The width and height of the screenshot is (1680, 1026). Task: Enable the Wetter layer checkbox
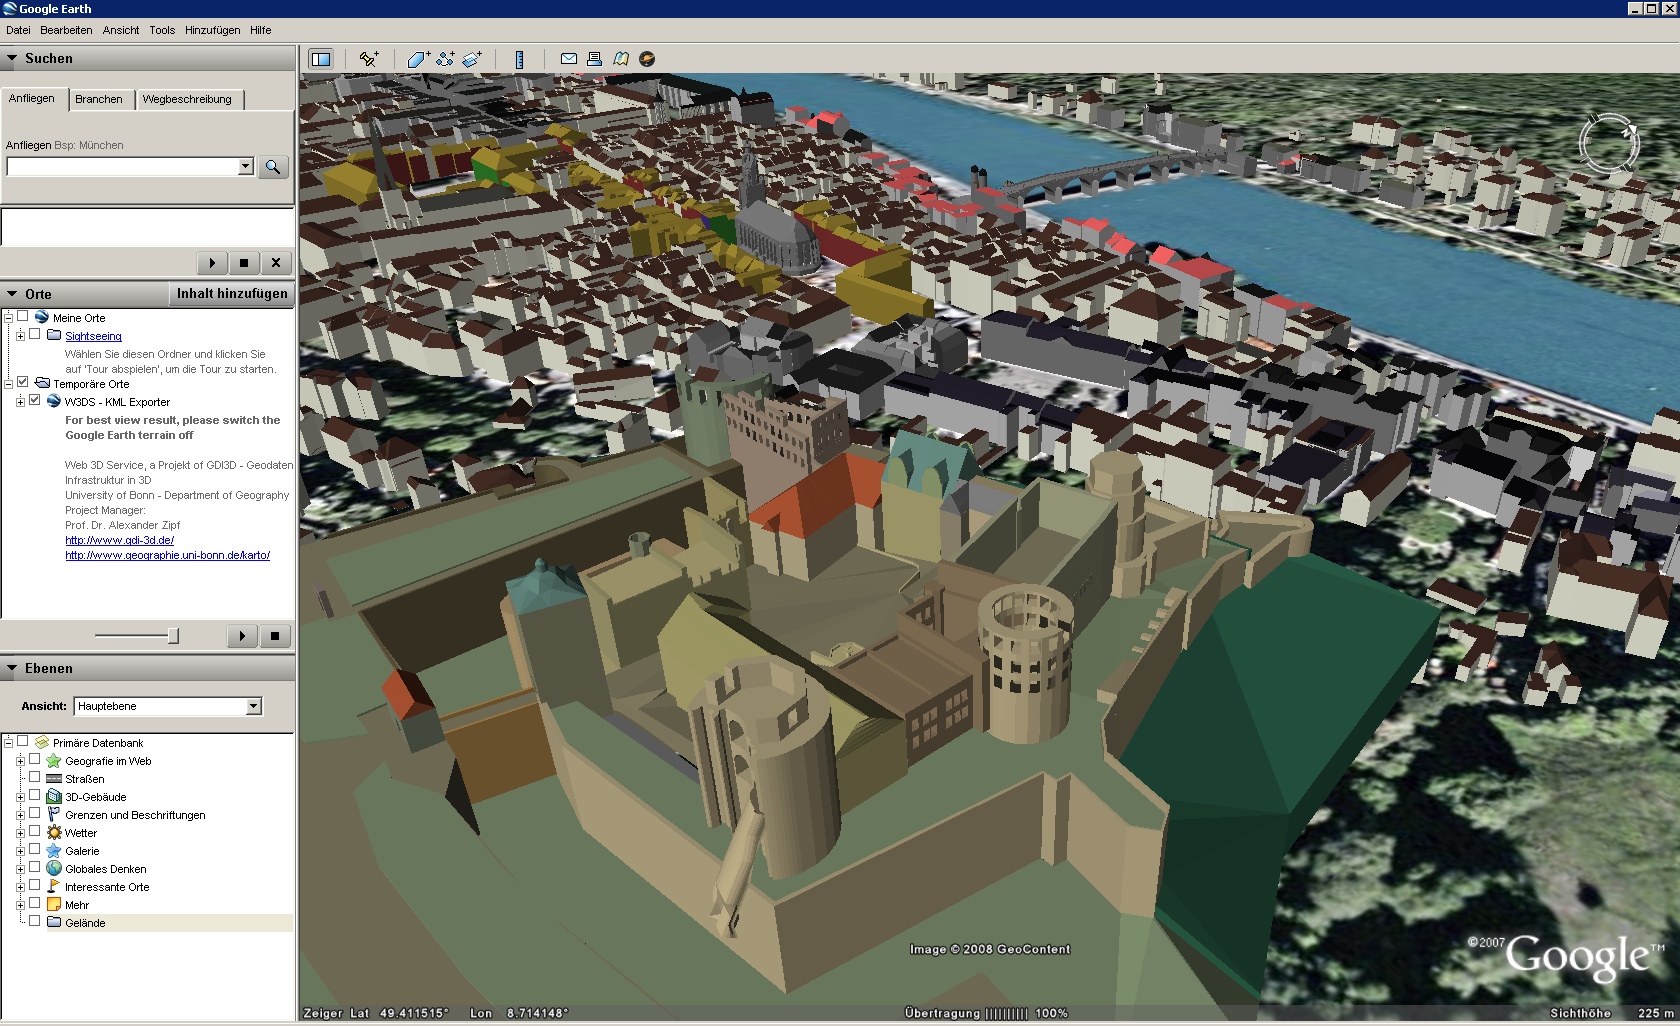[34, 831]
